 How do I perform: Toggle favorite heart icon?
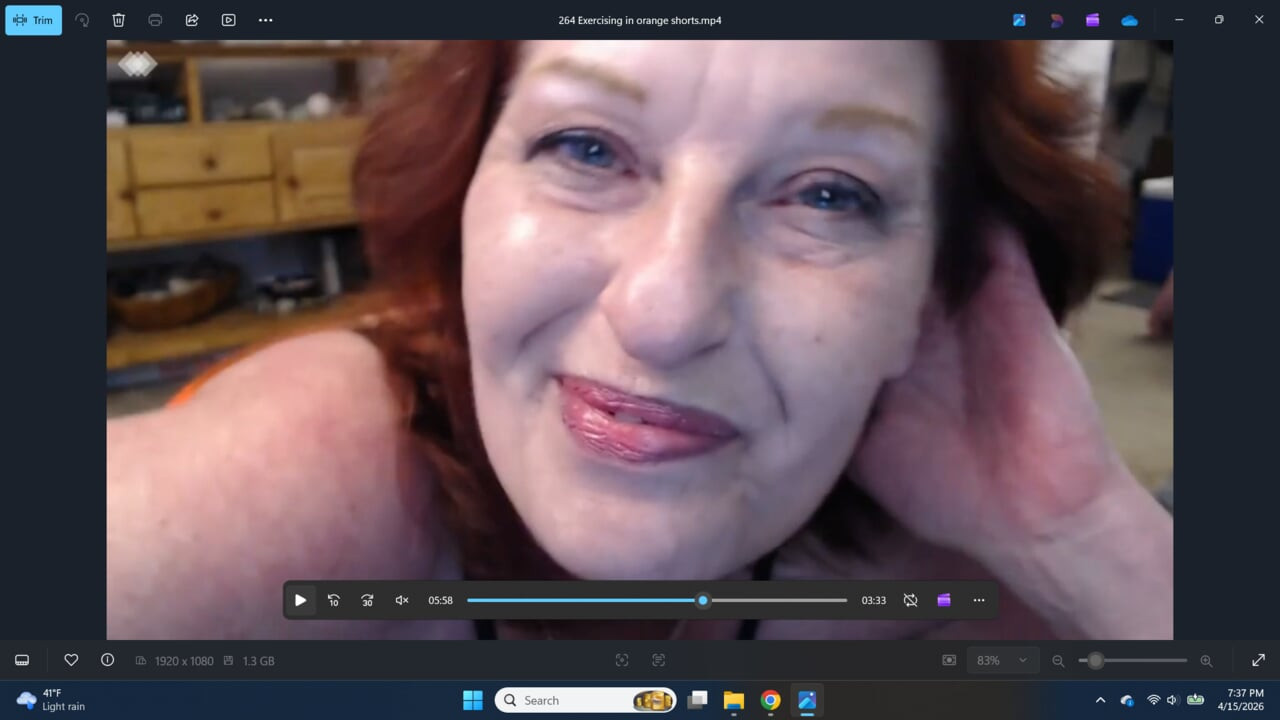click(x=71, y=660)
